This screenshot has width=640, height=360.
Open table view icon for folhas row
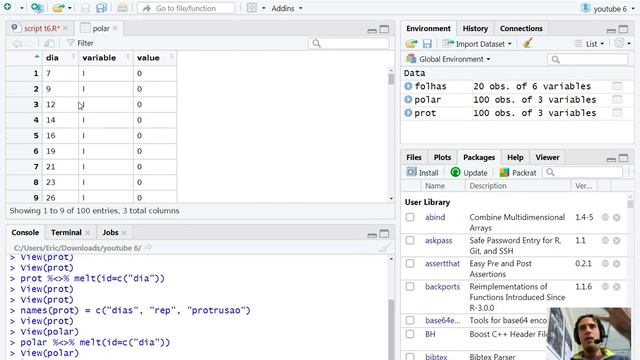(617, 86)
